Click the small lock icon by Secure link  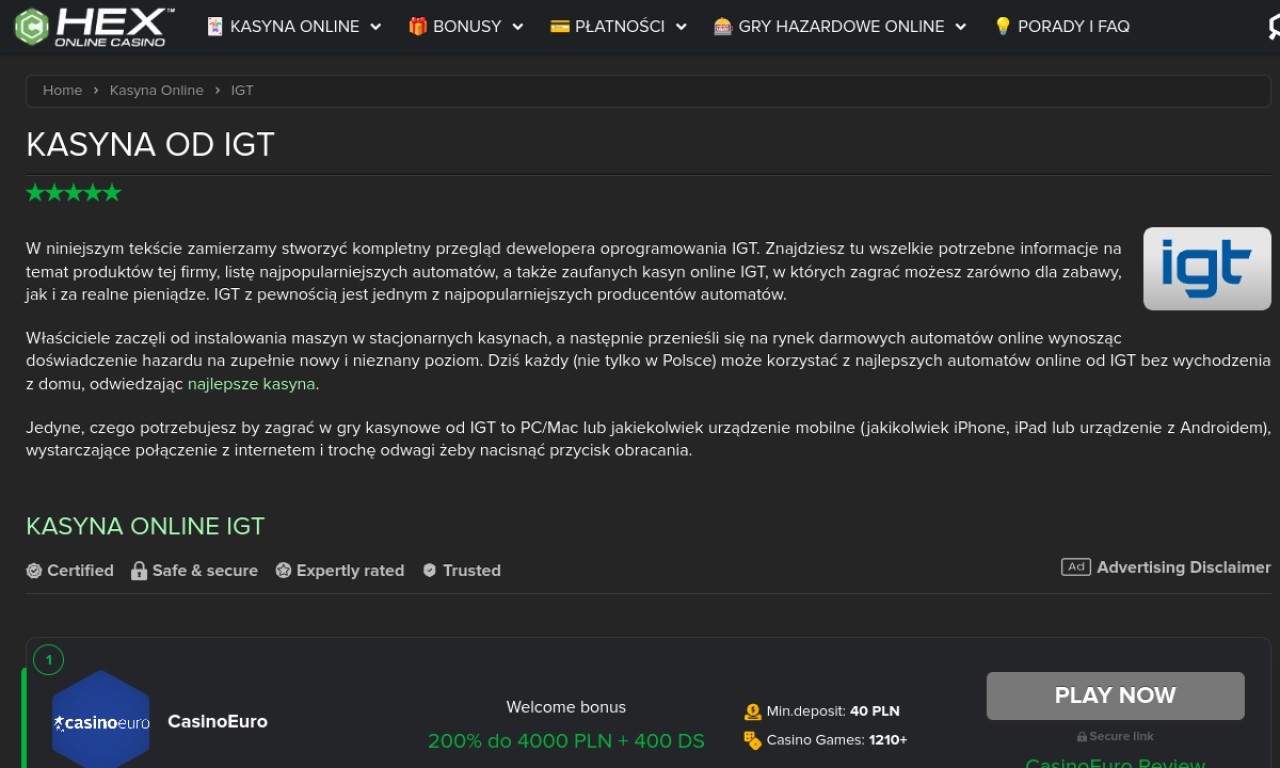[x=1082, y=737]
